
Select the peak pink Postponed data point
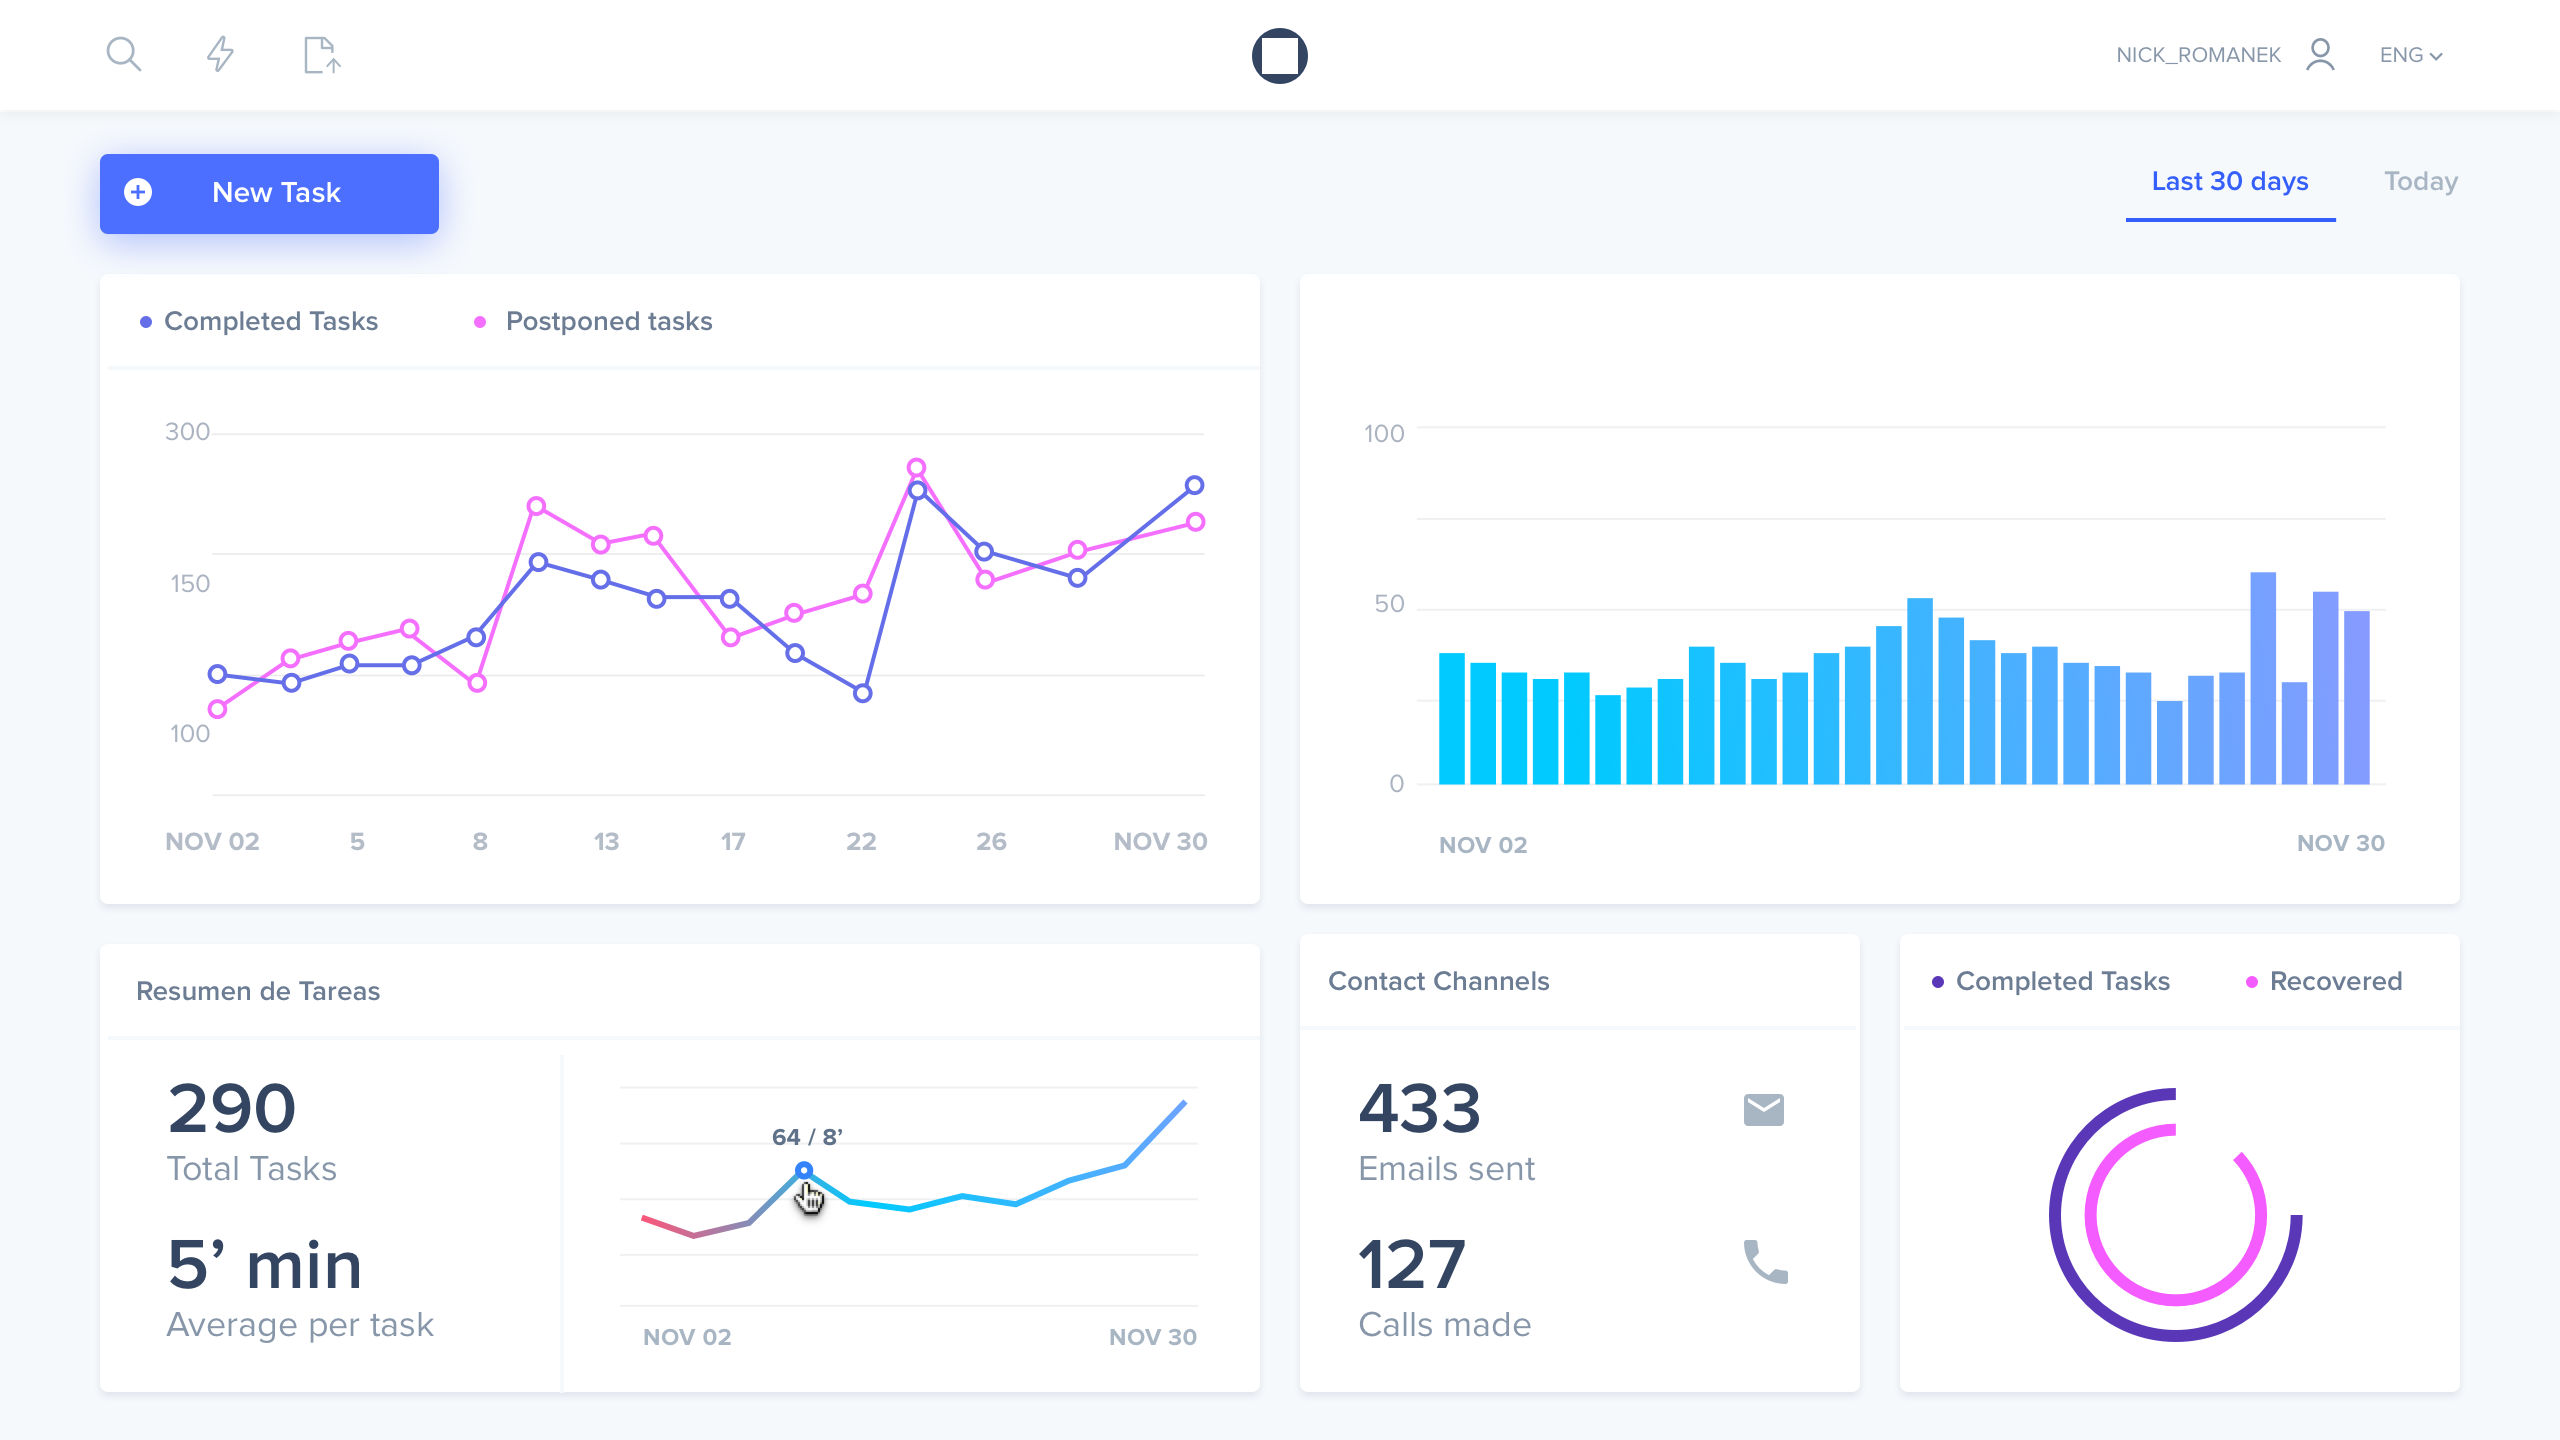(916, 467)
